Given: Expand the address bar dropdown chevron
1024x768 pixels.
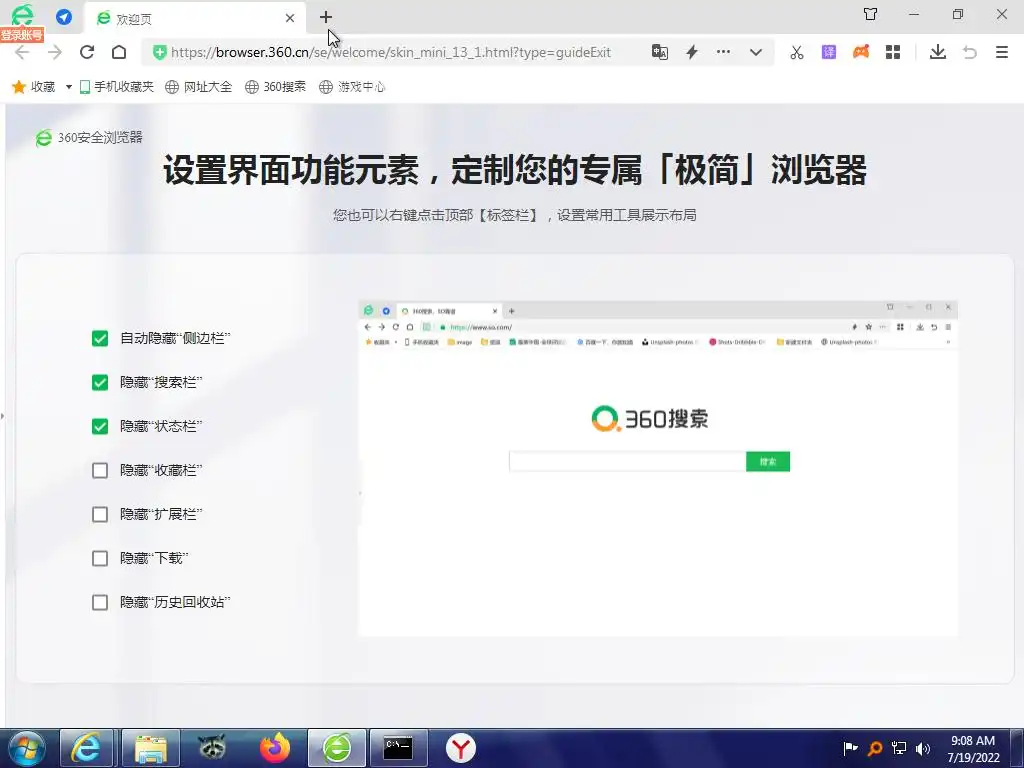Looking at the screenshot, I should [x=756, y=52].
